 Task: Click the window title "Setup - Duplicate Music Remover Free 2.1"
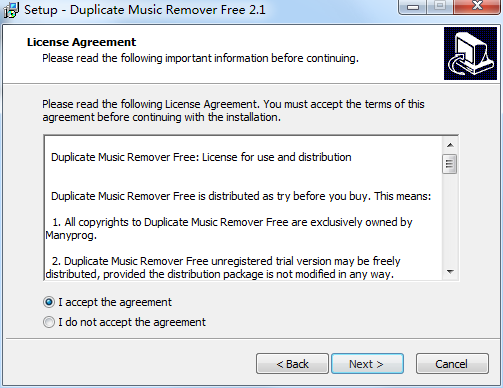point(145,10)
